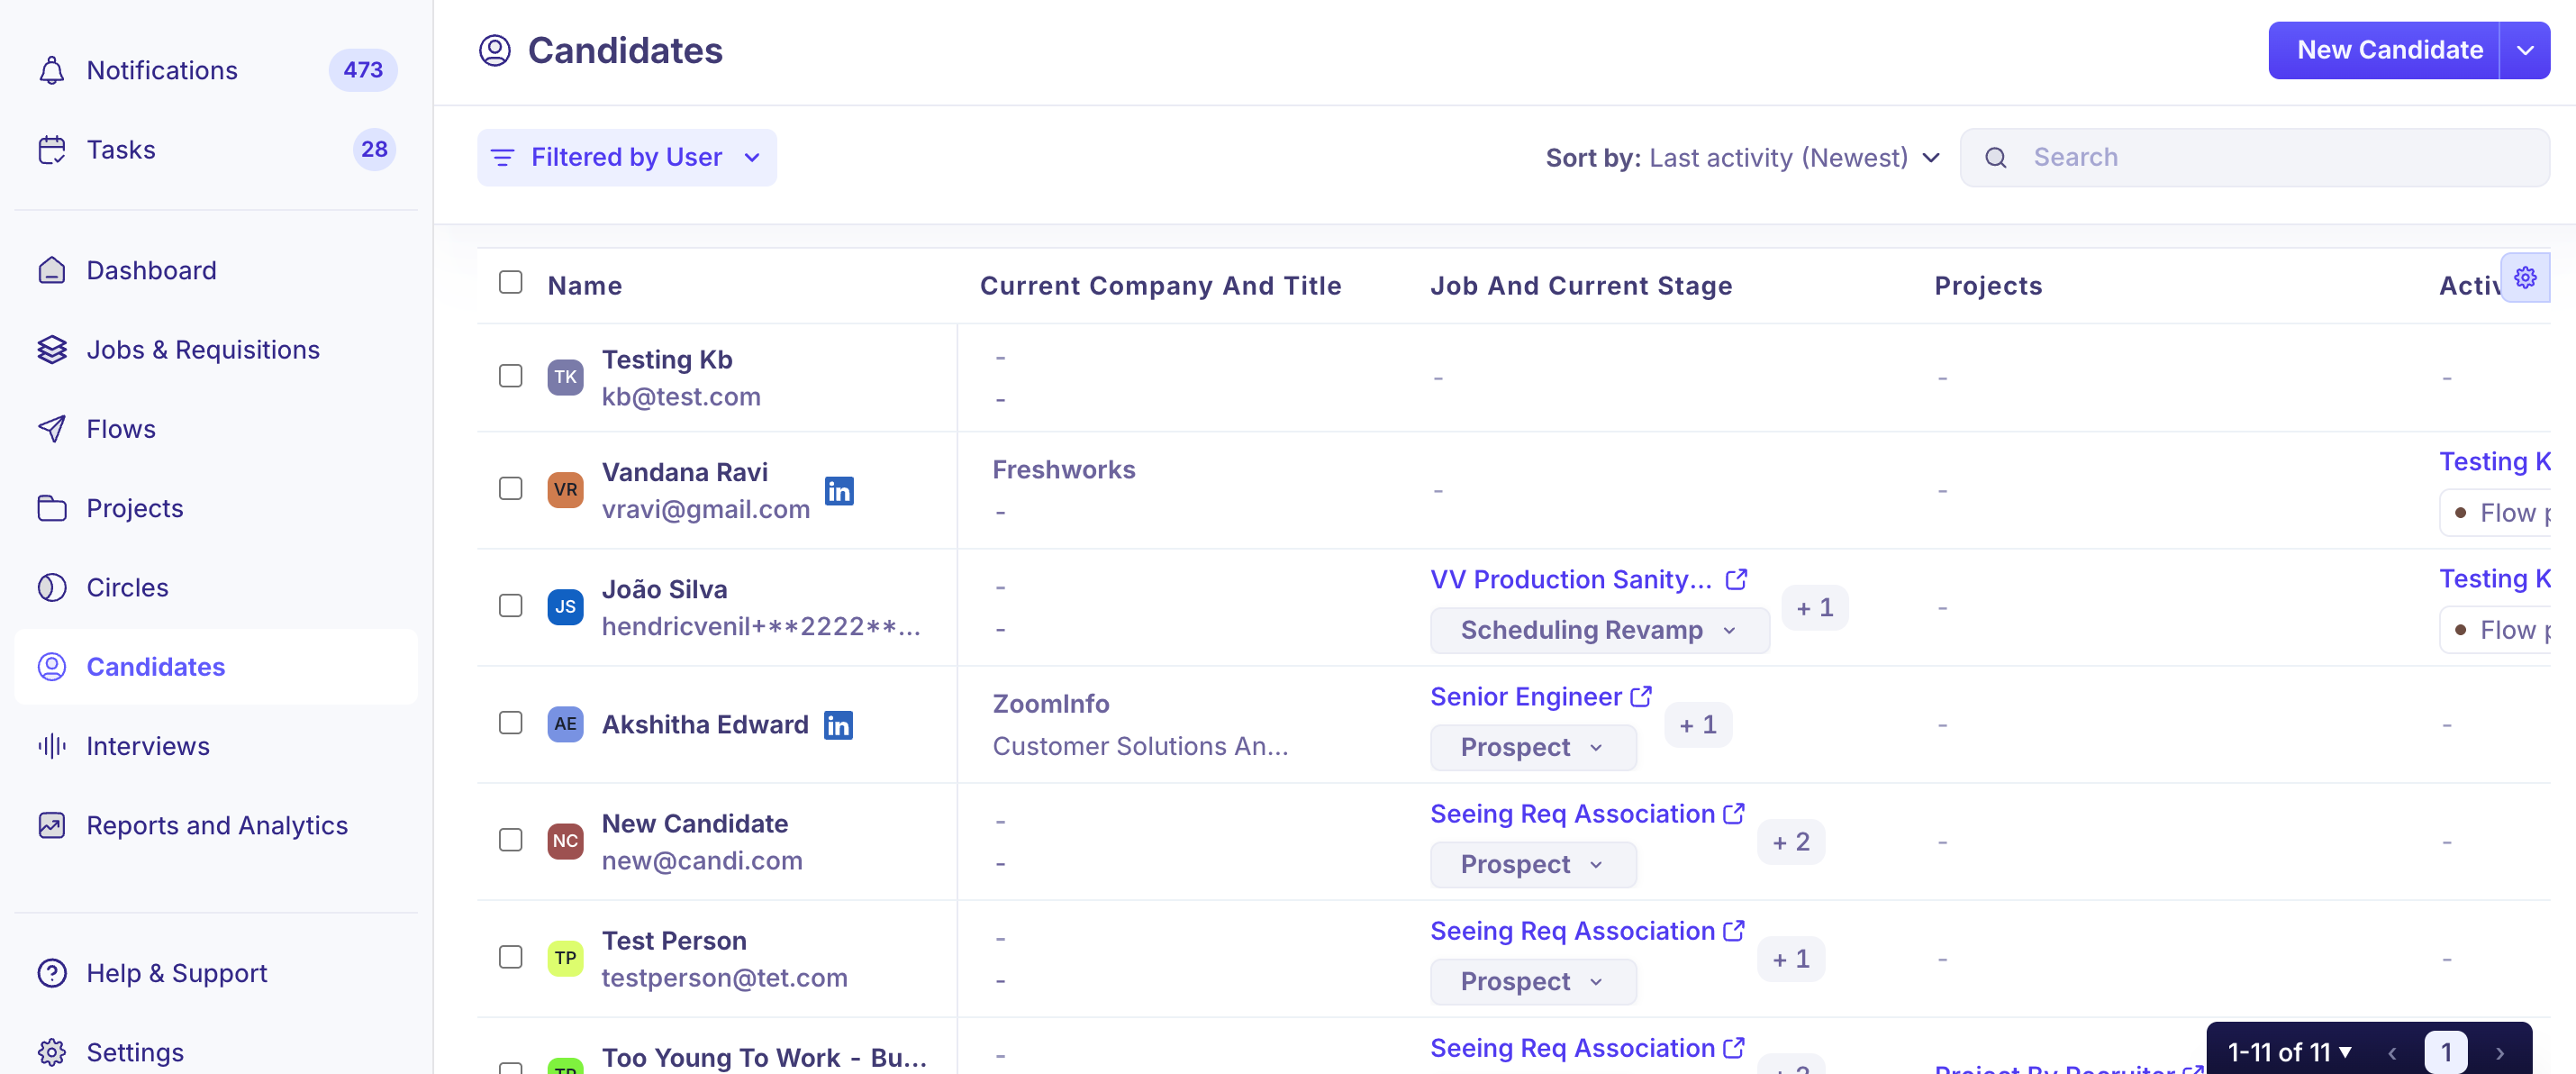Select all candidates with header checkbox
This screenshot has height=1074, width=2576.
510,282
